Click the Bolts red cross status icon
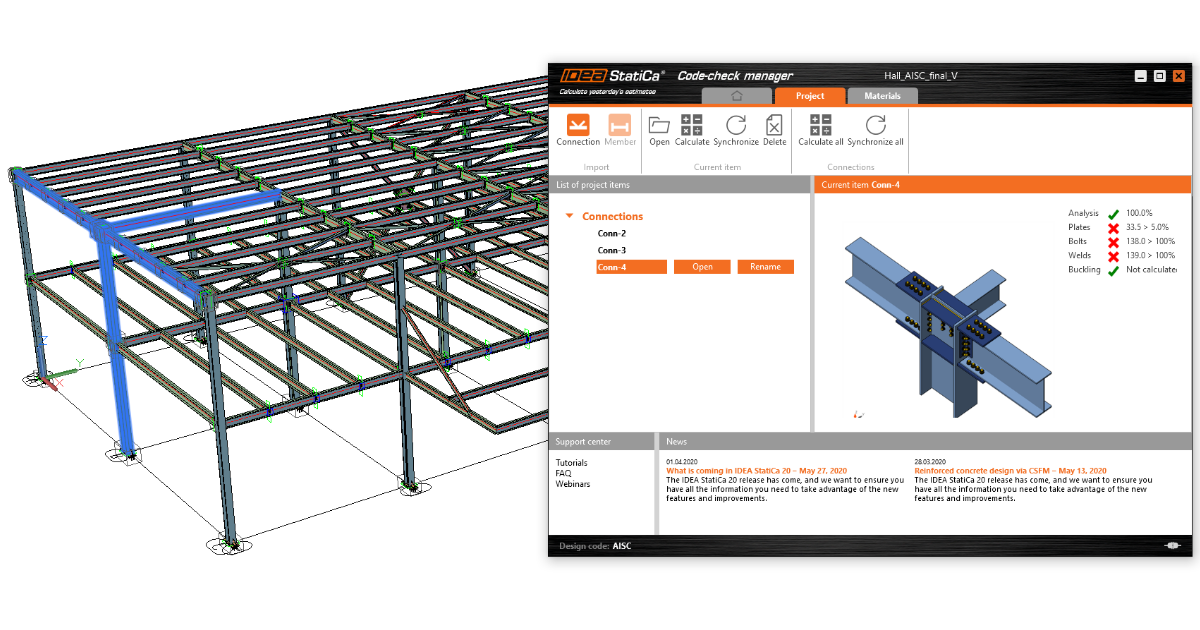The image size is (1200, 630). coord(1113,241)
